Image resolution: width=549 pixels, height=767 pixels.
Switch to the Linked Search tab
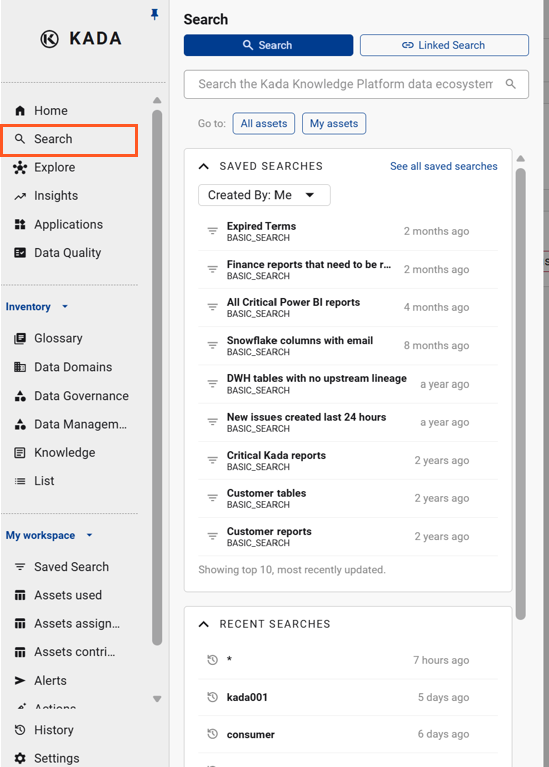444,45
